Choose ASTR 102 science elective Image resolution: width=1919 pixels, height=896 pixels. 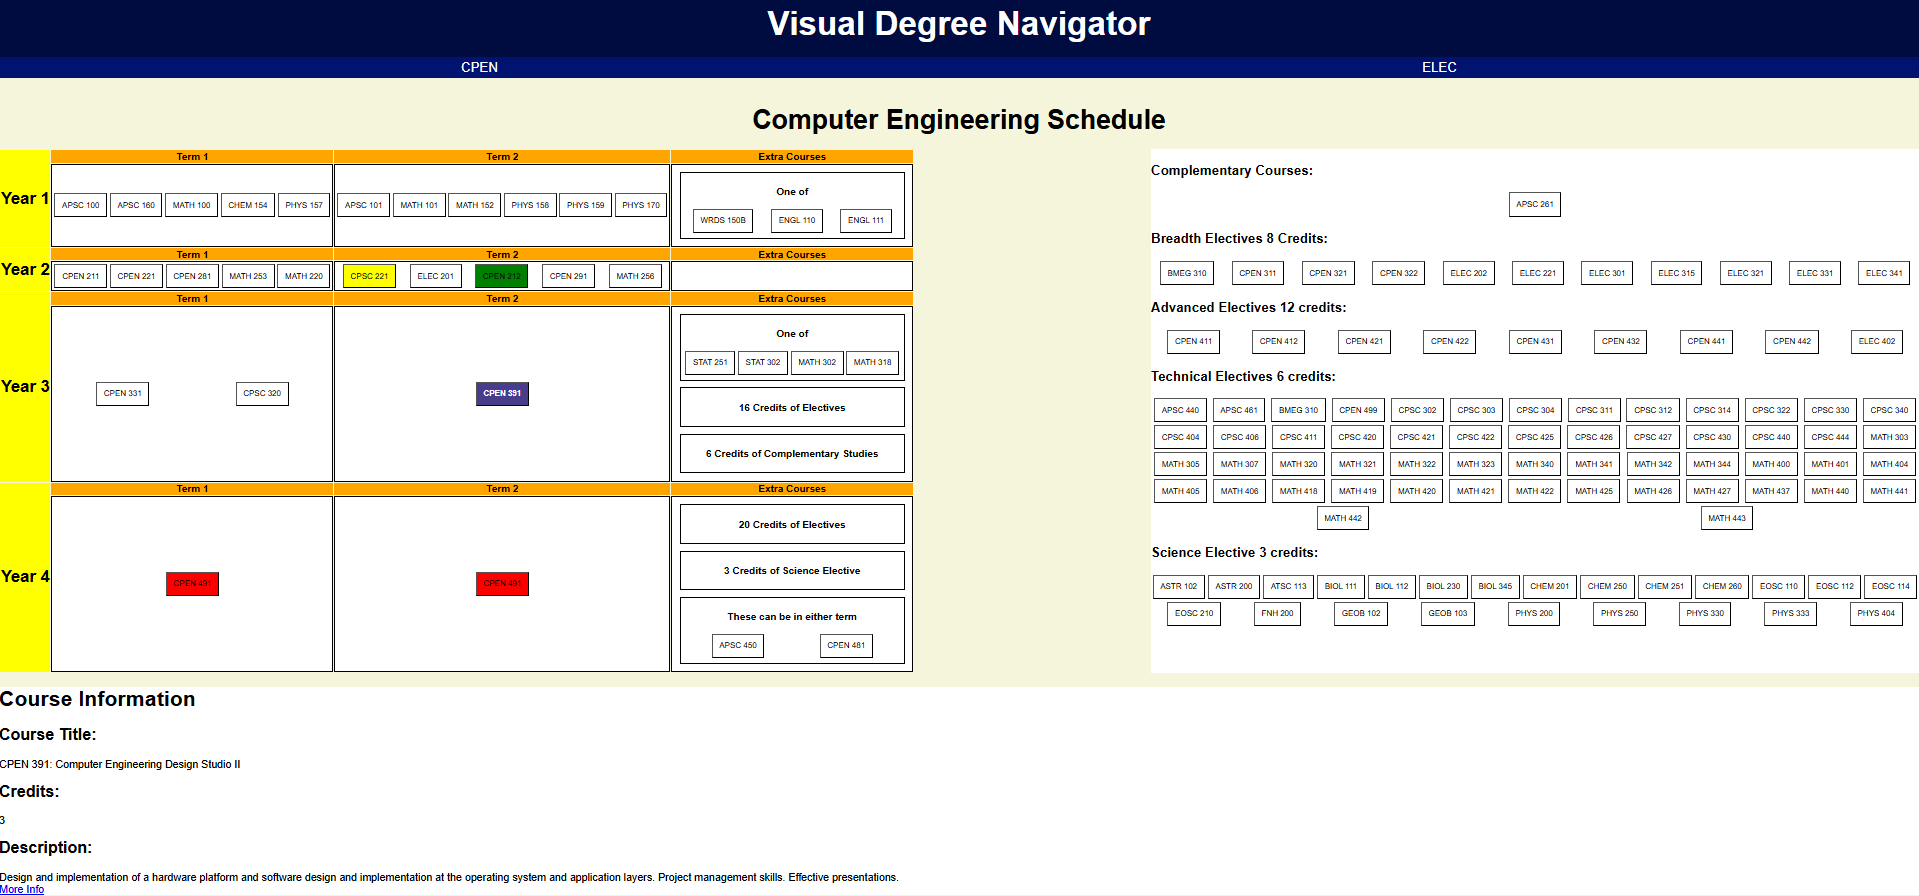1178,586
